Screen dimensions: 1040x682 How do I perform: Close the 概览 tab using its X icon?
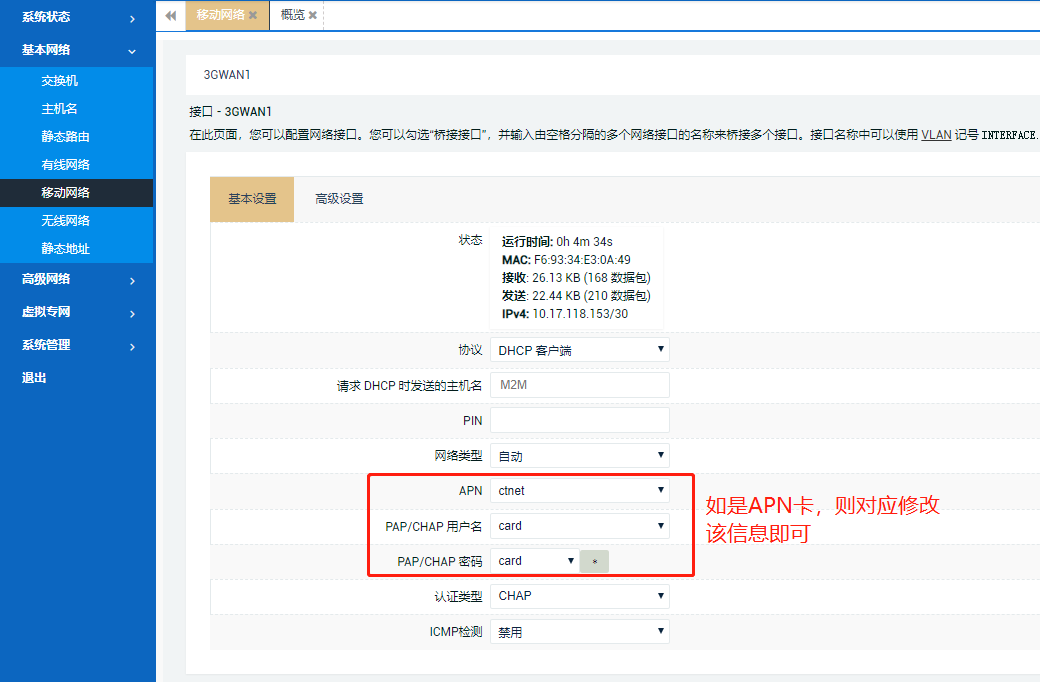pyautogui.click(x=312, y=16)
